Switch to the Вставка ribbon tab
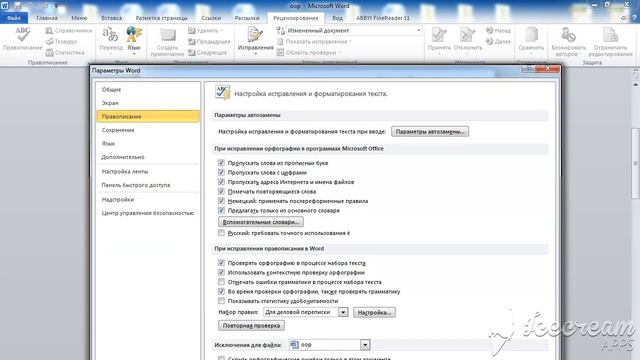 tap(111, 18)
